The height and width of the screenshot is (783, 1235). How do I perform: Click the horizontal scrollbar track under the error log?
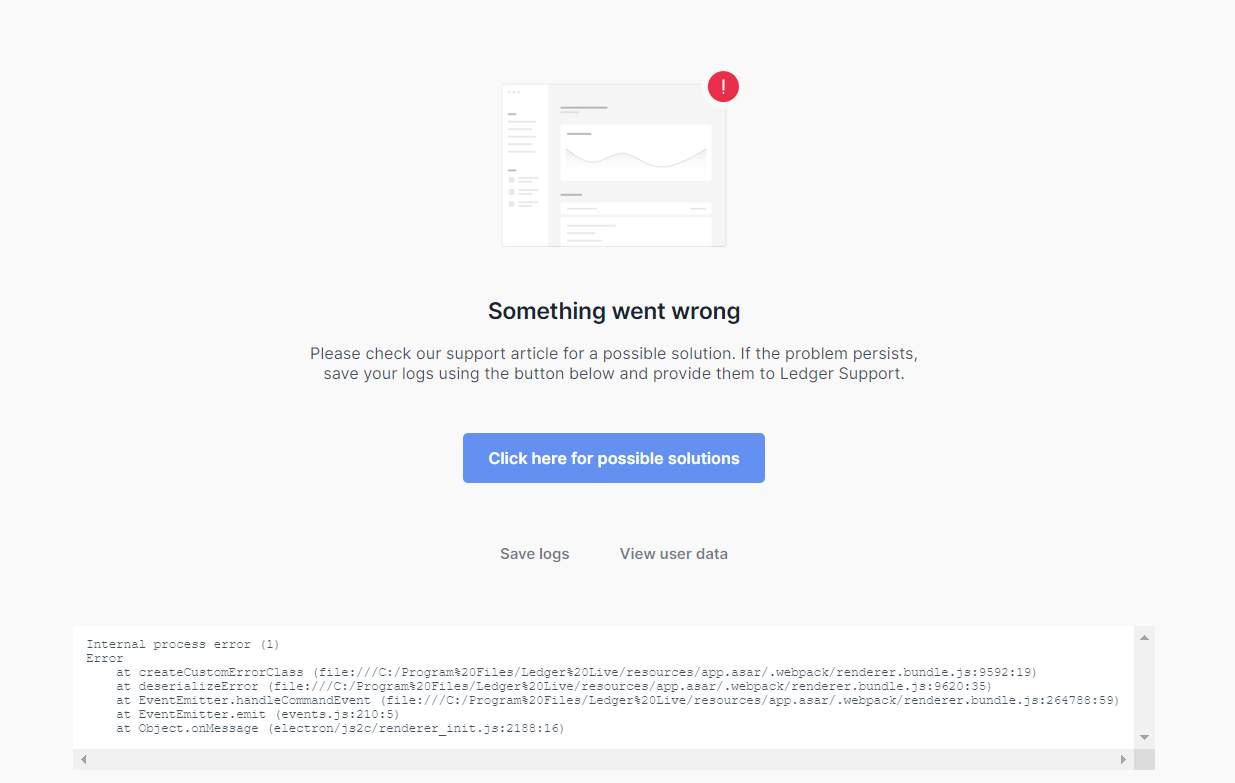click(x=600, y=760)
